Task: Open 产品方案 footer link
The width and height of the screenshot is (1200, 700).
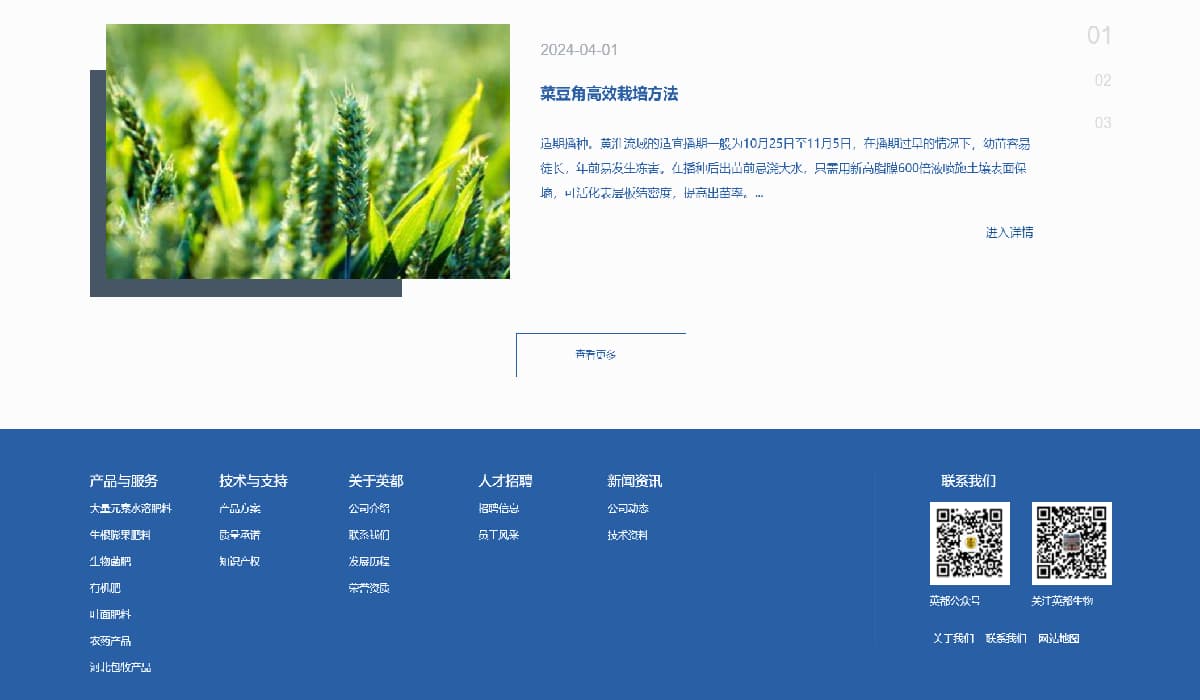Action: coord(240,509)
